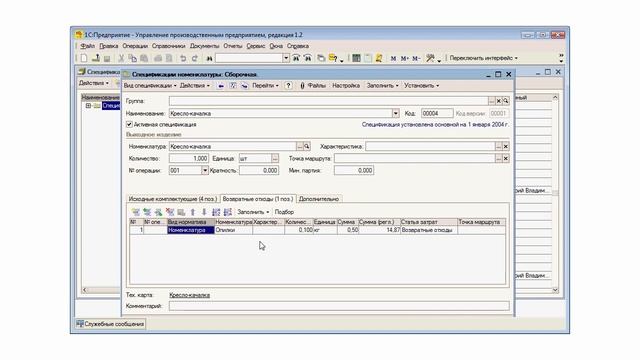
Task: Click the Возвратные отходы cell in table row
Action: (x=429, y=230)
